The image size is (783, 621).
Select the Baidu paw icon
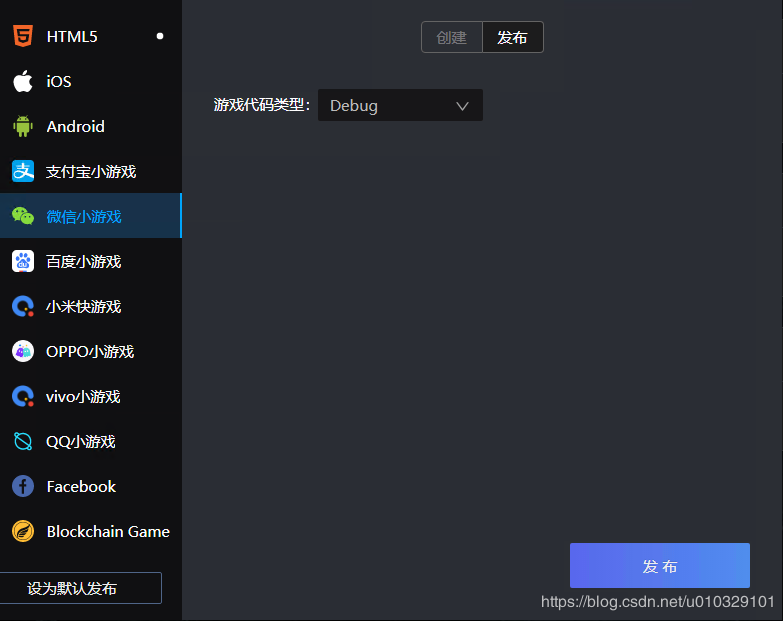point(22,262)
